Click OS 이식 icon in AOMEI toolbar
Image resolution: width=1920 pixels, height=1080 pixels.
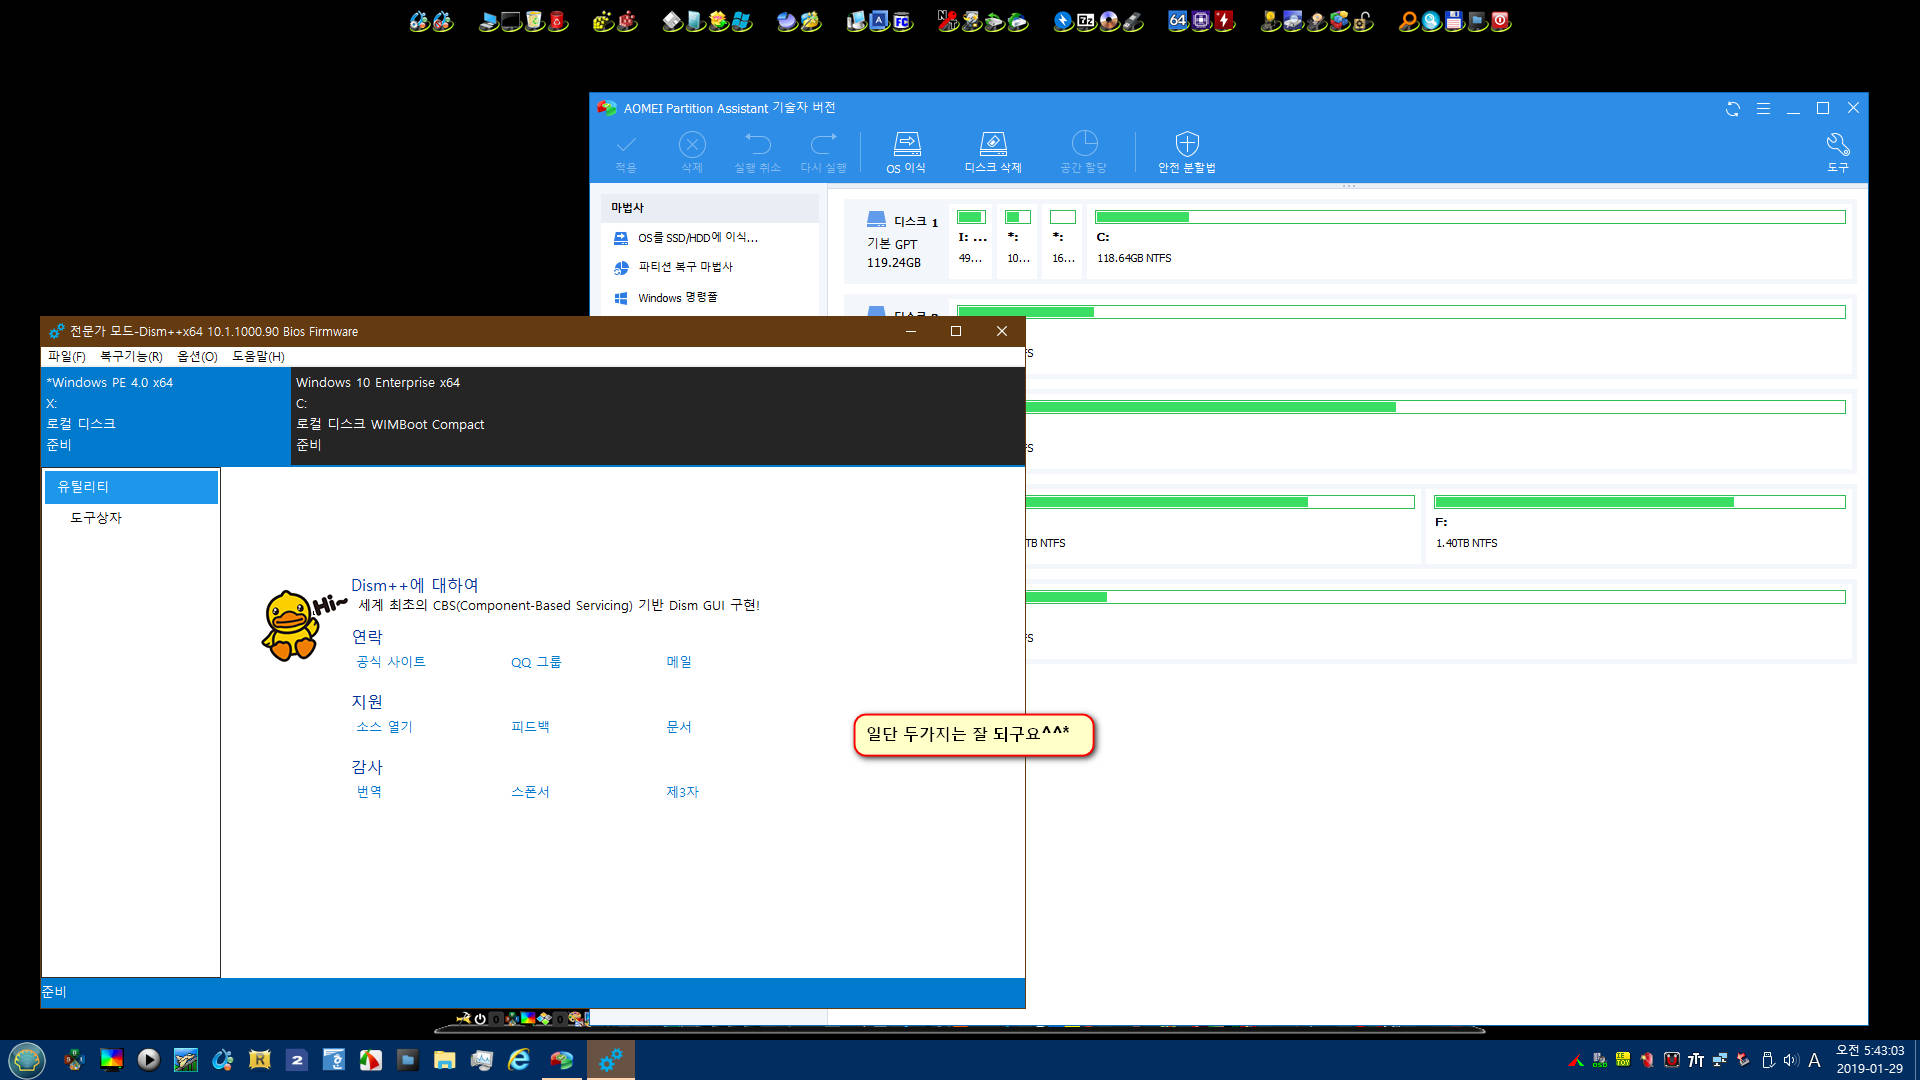pyautogui.click(x=906, y=152)
